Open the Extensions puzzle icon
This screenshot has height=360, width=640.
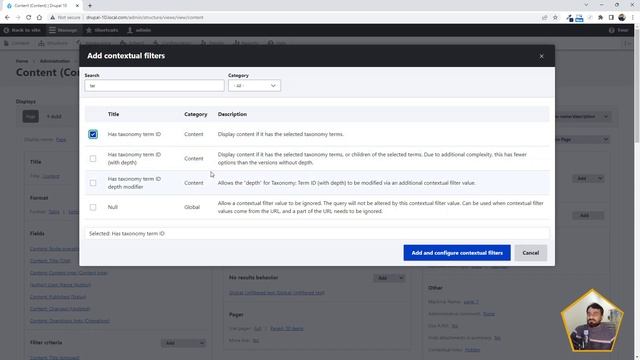coord(600,18)
